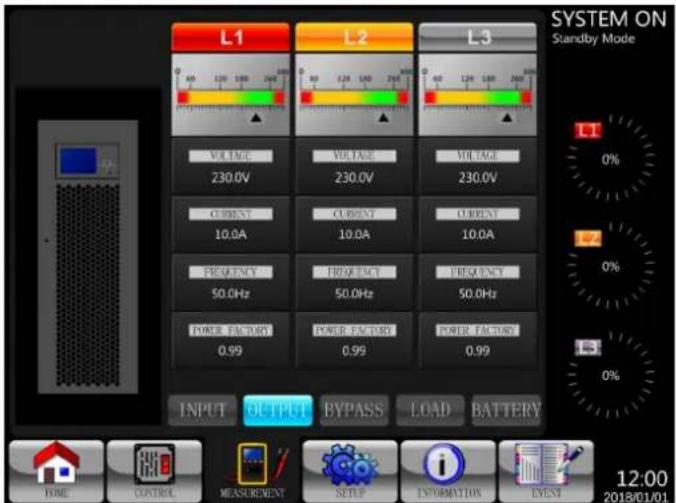Click the L3 load percentage dial
This screenshot has height=503, width=676.
point(611,375)
